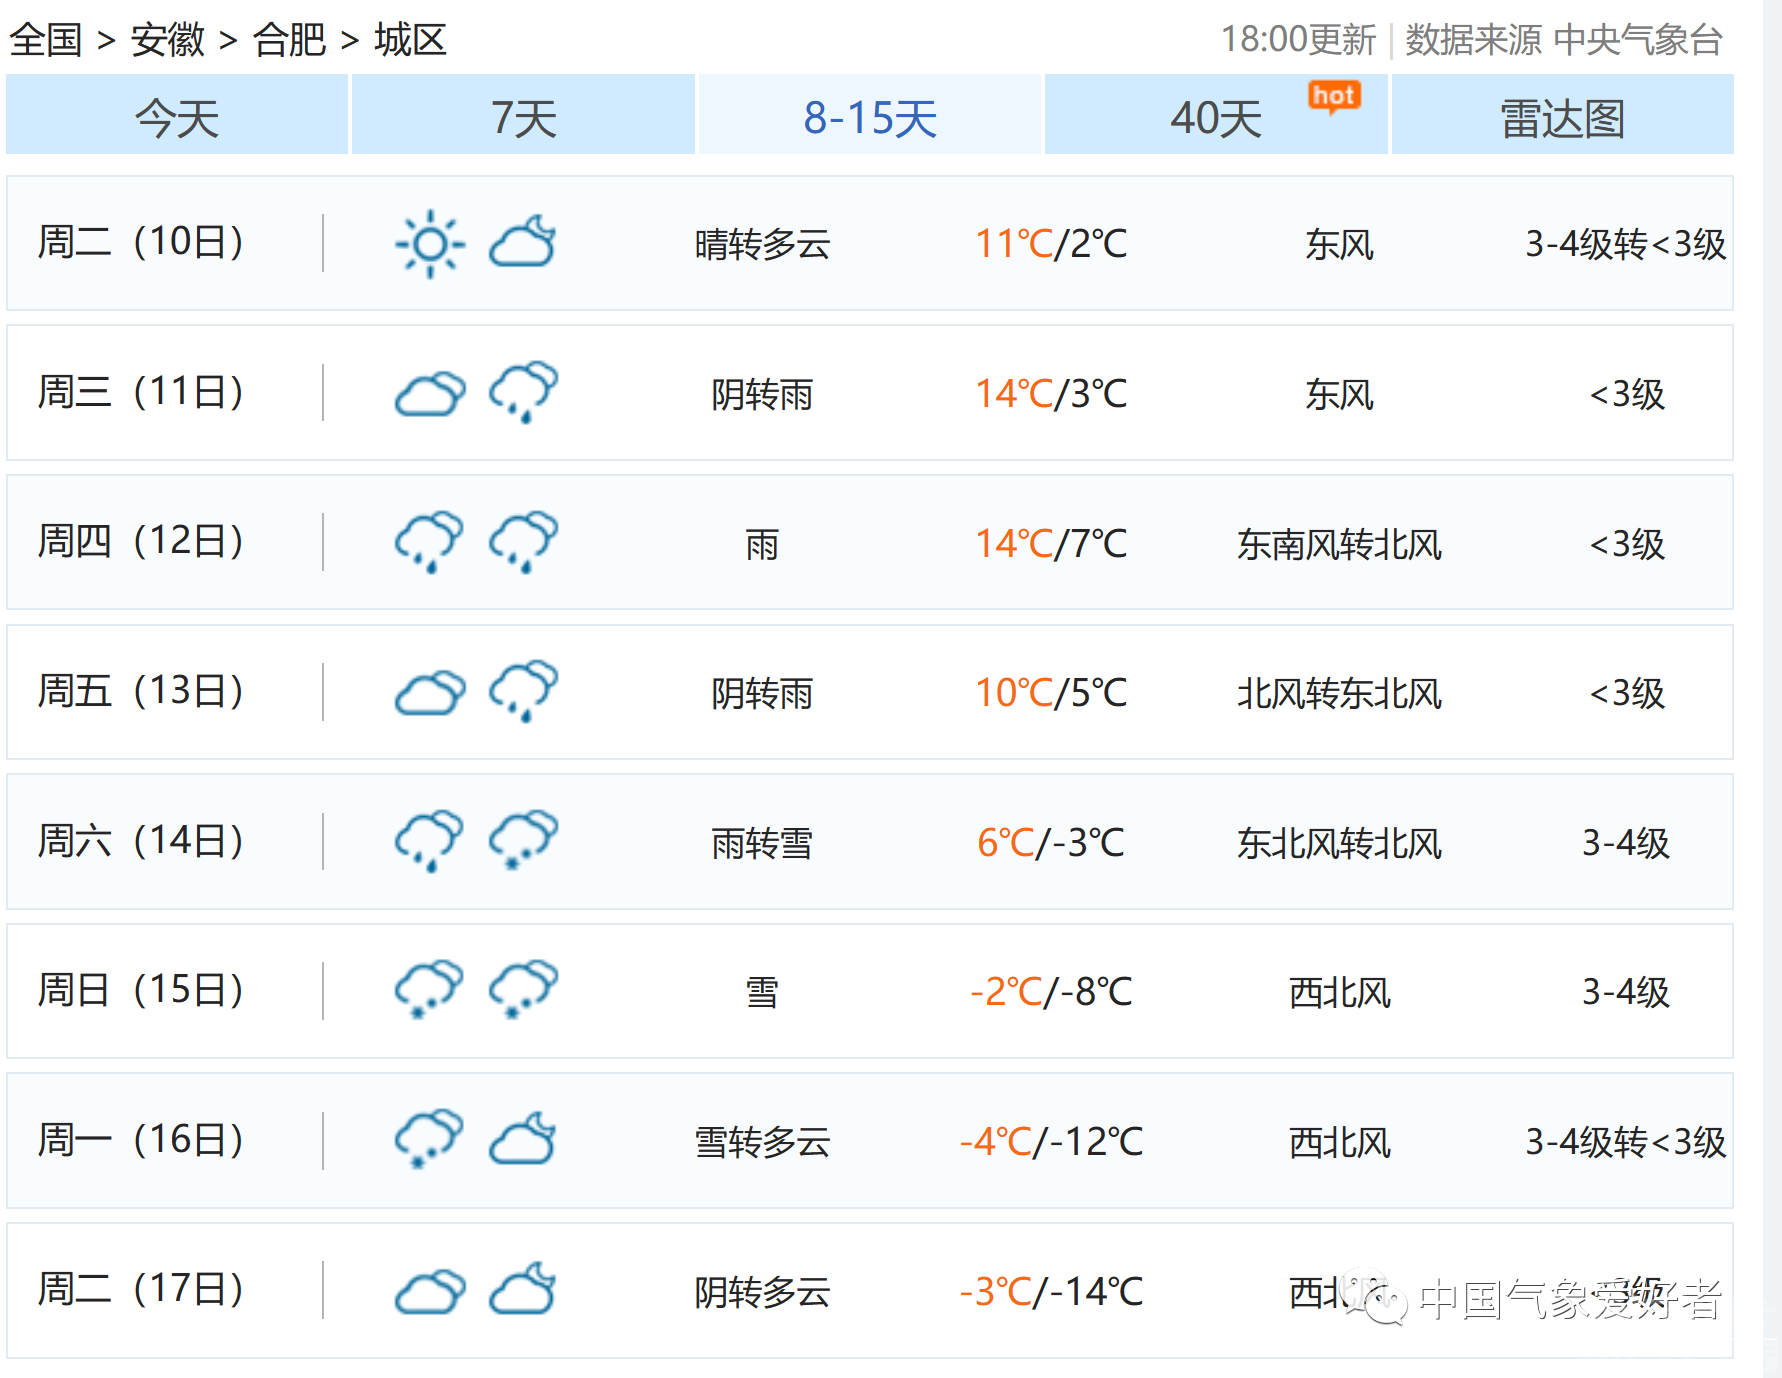Click the overcast cloud icon for 周五 (13日)
The height and width of the screenshot is (1378, 1782).
tap(430, 692)
